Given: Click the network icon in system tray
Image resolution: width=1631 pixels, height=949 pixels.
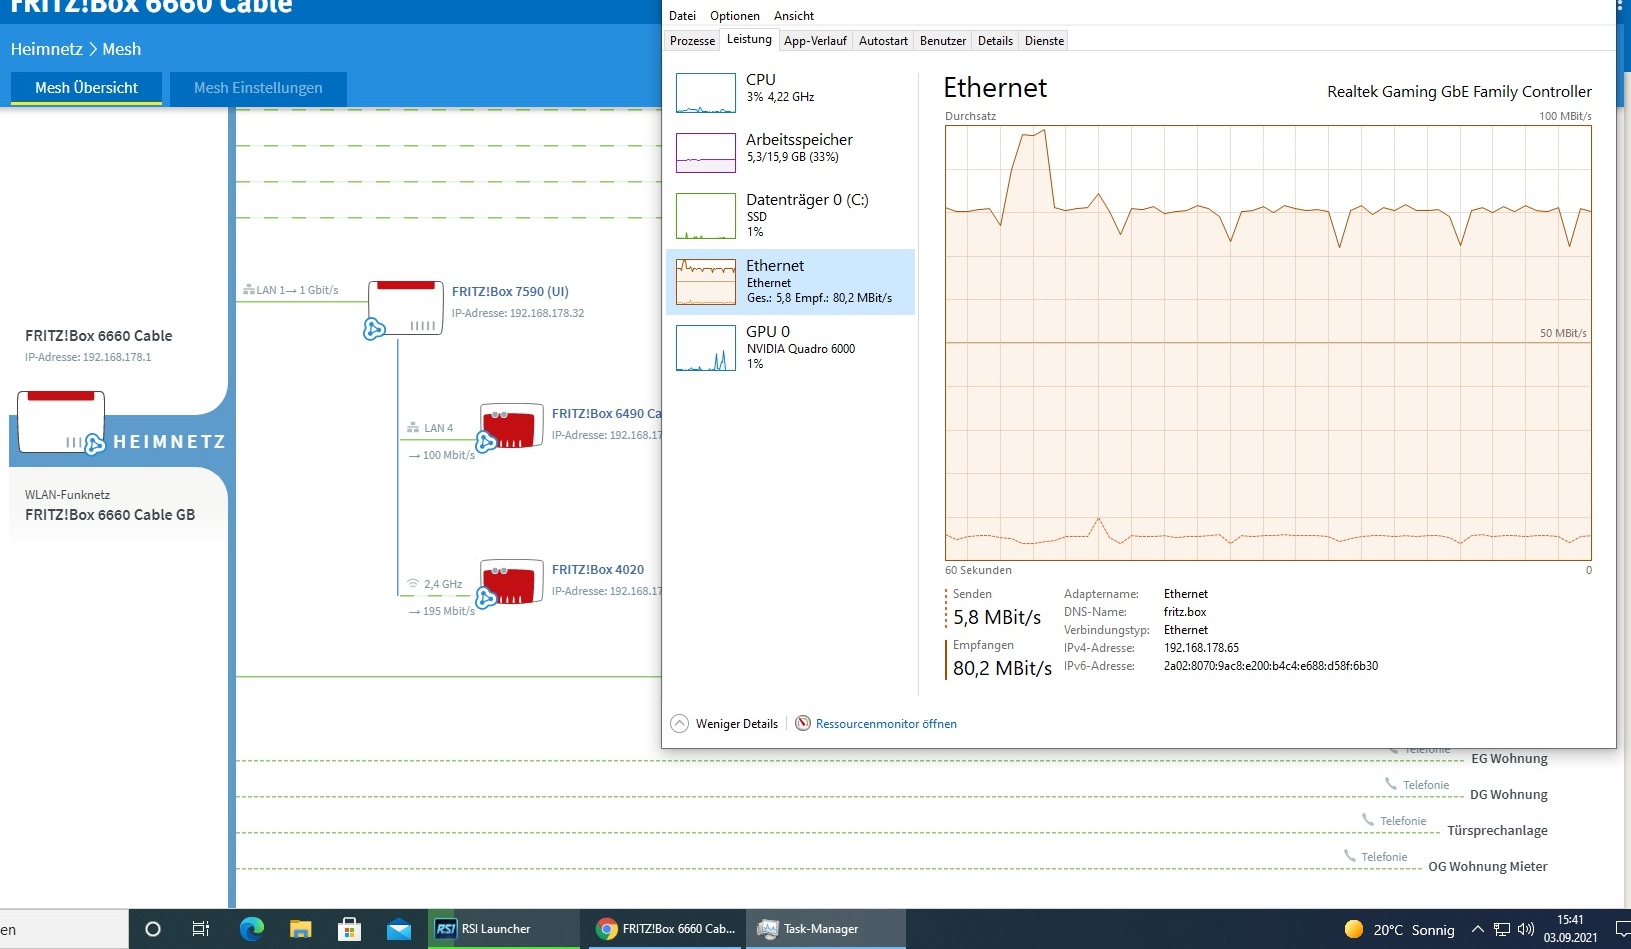Looking at the screenshot, I should [x=1502, y=929].
